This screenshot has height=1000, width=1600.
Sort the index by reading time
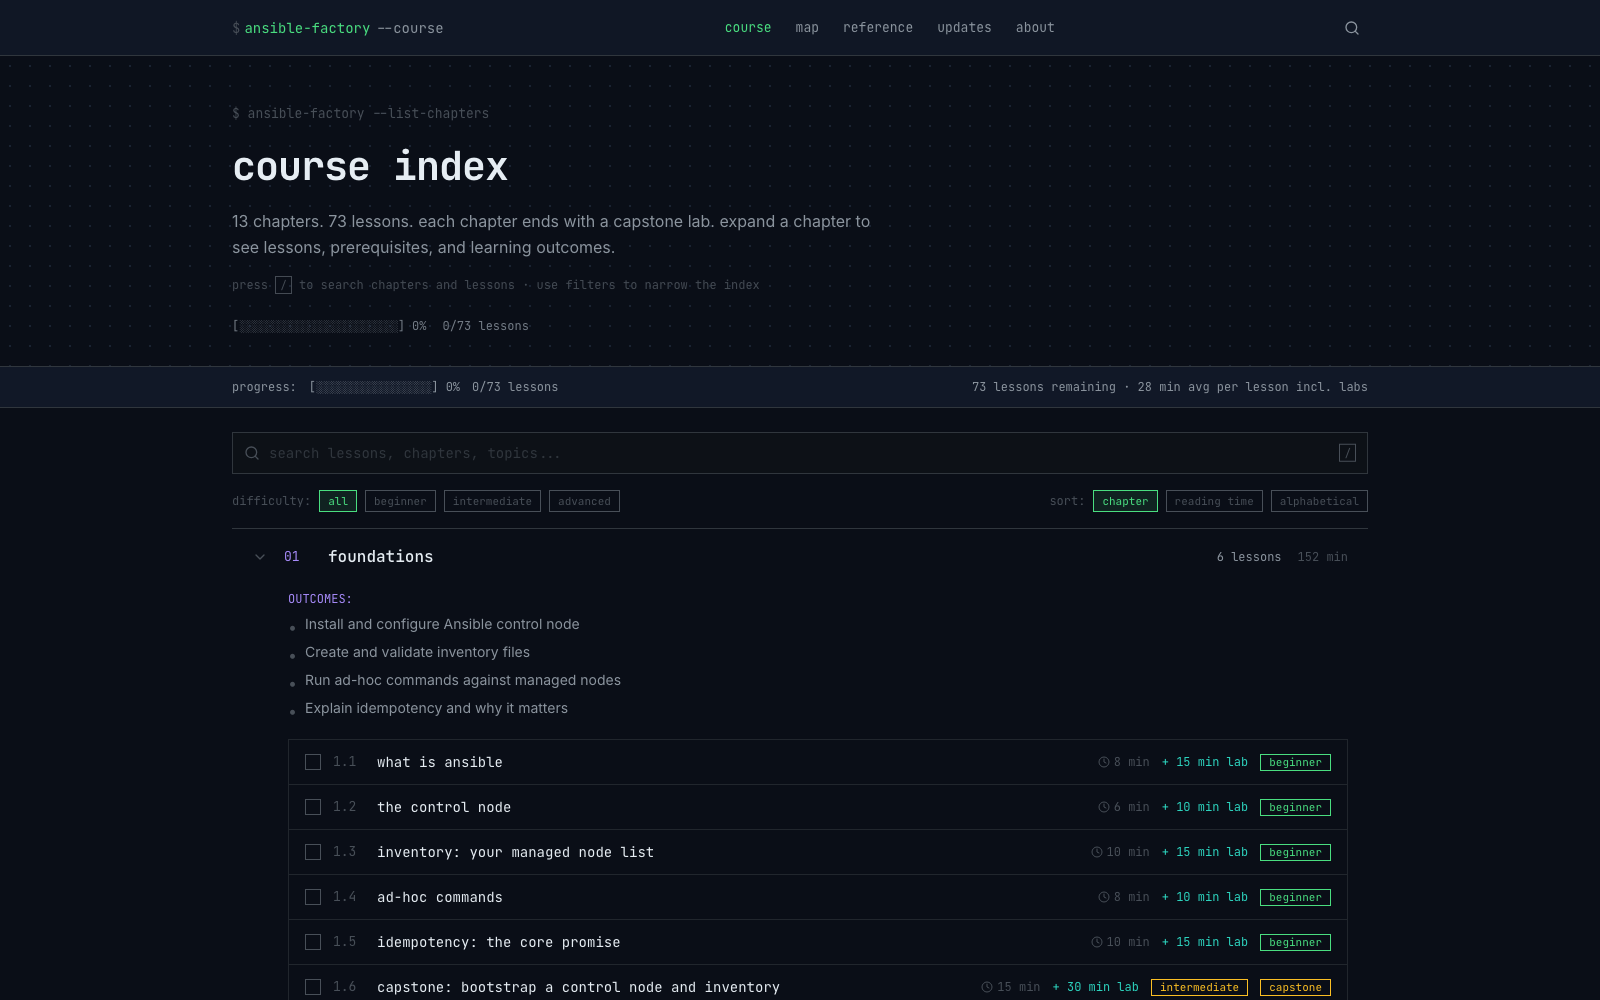pos(1214,501)
